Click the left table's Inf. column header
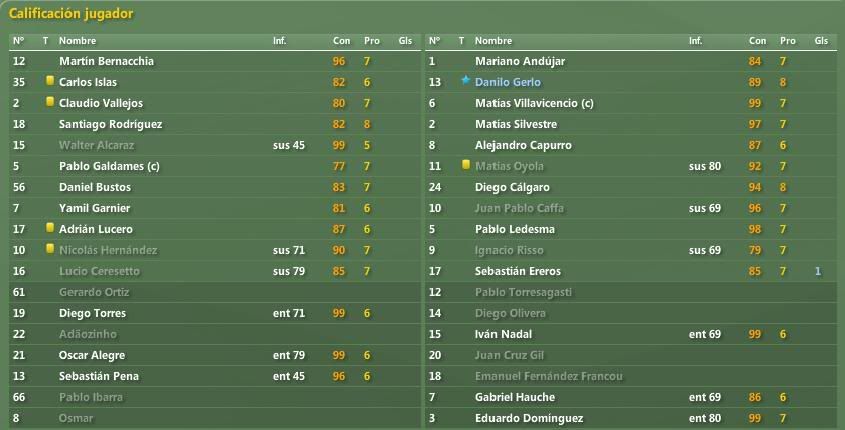 tap(280, 40)
